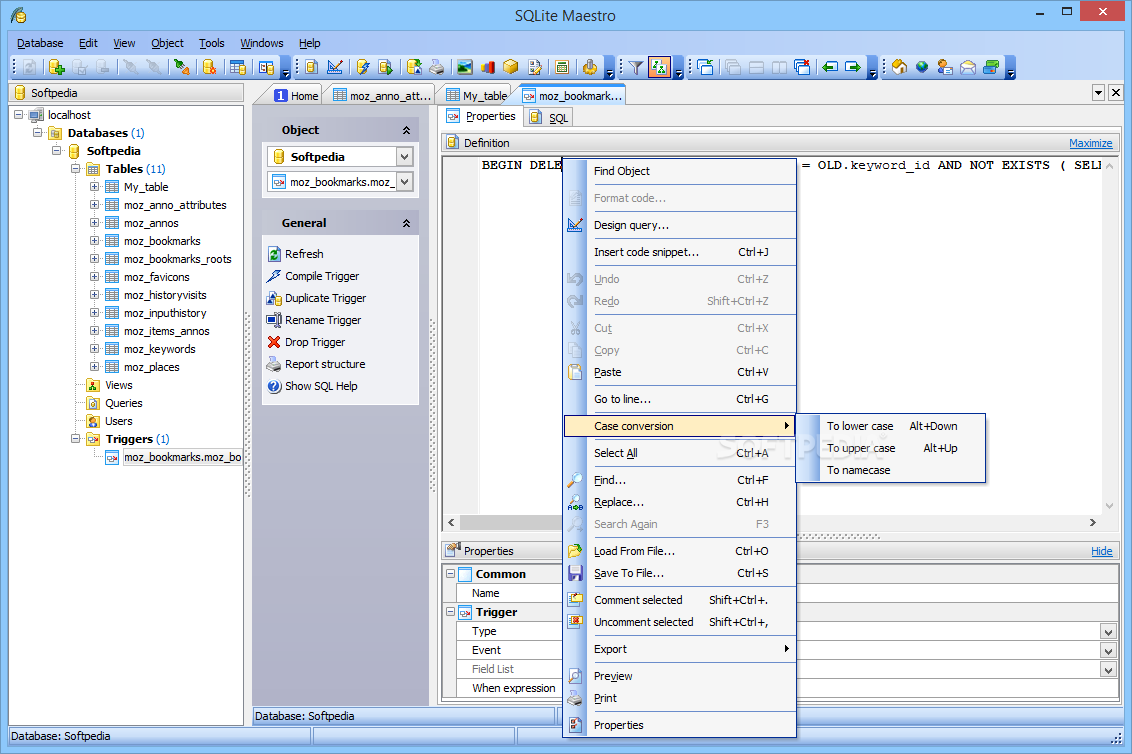The image size is (1132, 754).
Task: Click the Maximize link in Definition
Action: tap(1090, 143)
